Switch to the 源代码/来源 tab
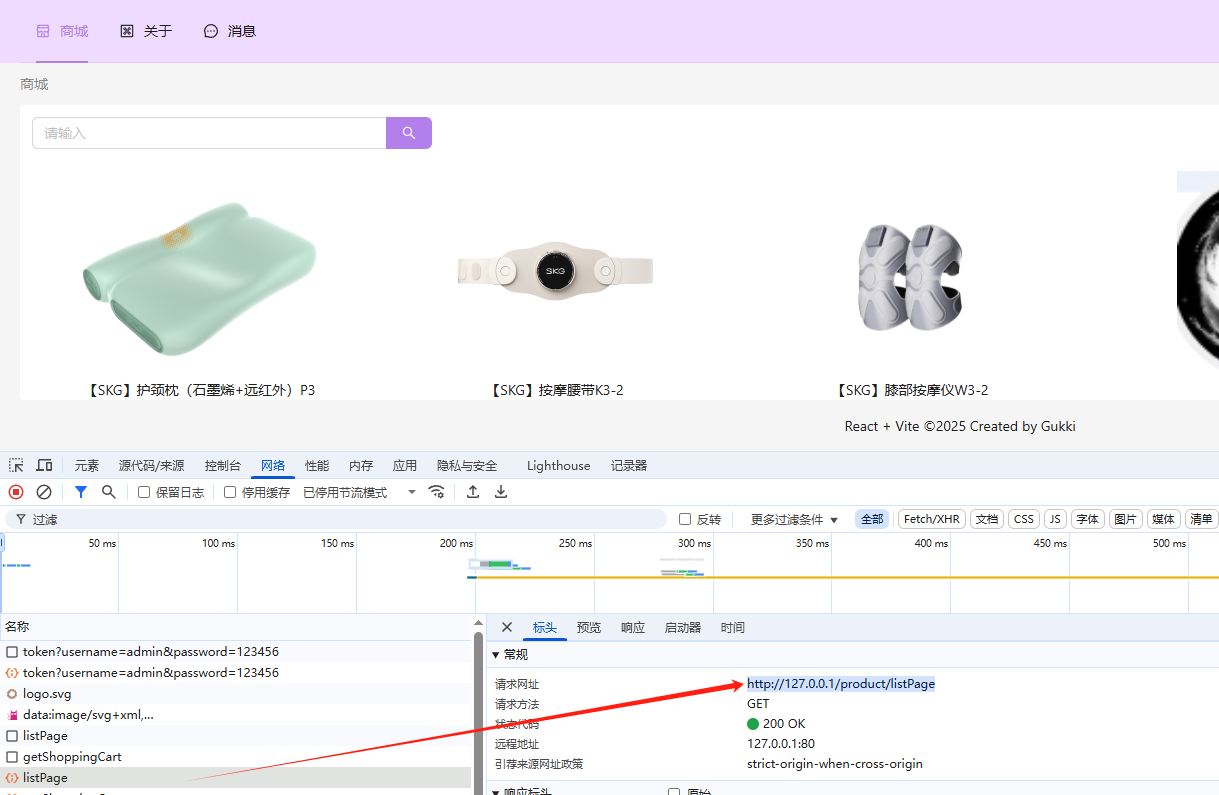The image size is (1219, 795). 151,465
